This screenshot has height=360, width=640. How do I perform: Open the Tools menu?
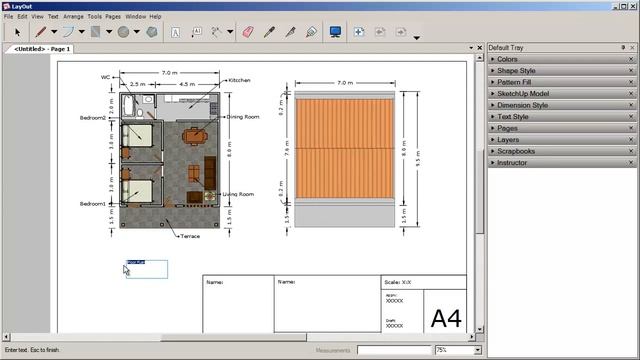pos(94,17)
